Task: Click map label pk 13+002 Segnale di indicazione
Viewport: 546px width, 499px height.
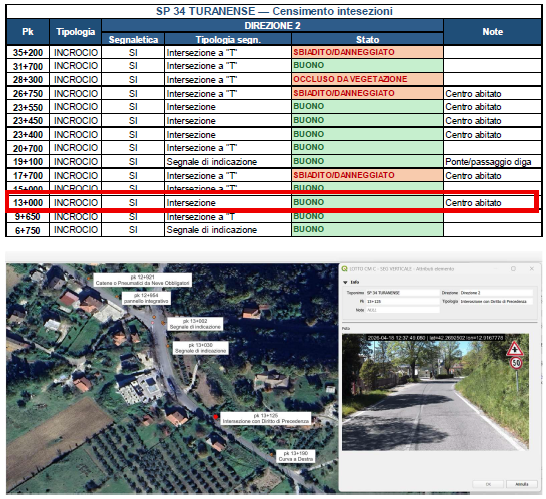Action: (x=195, y=324)
